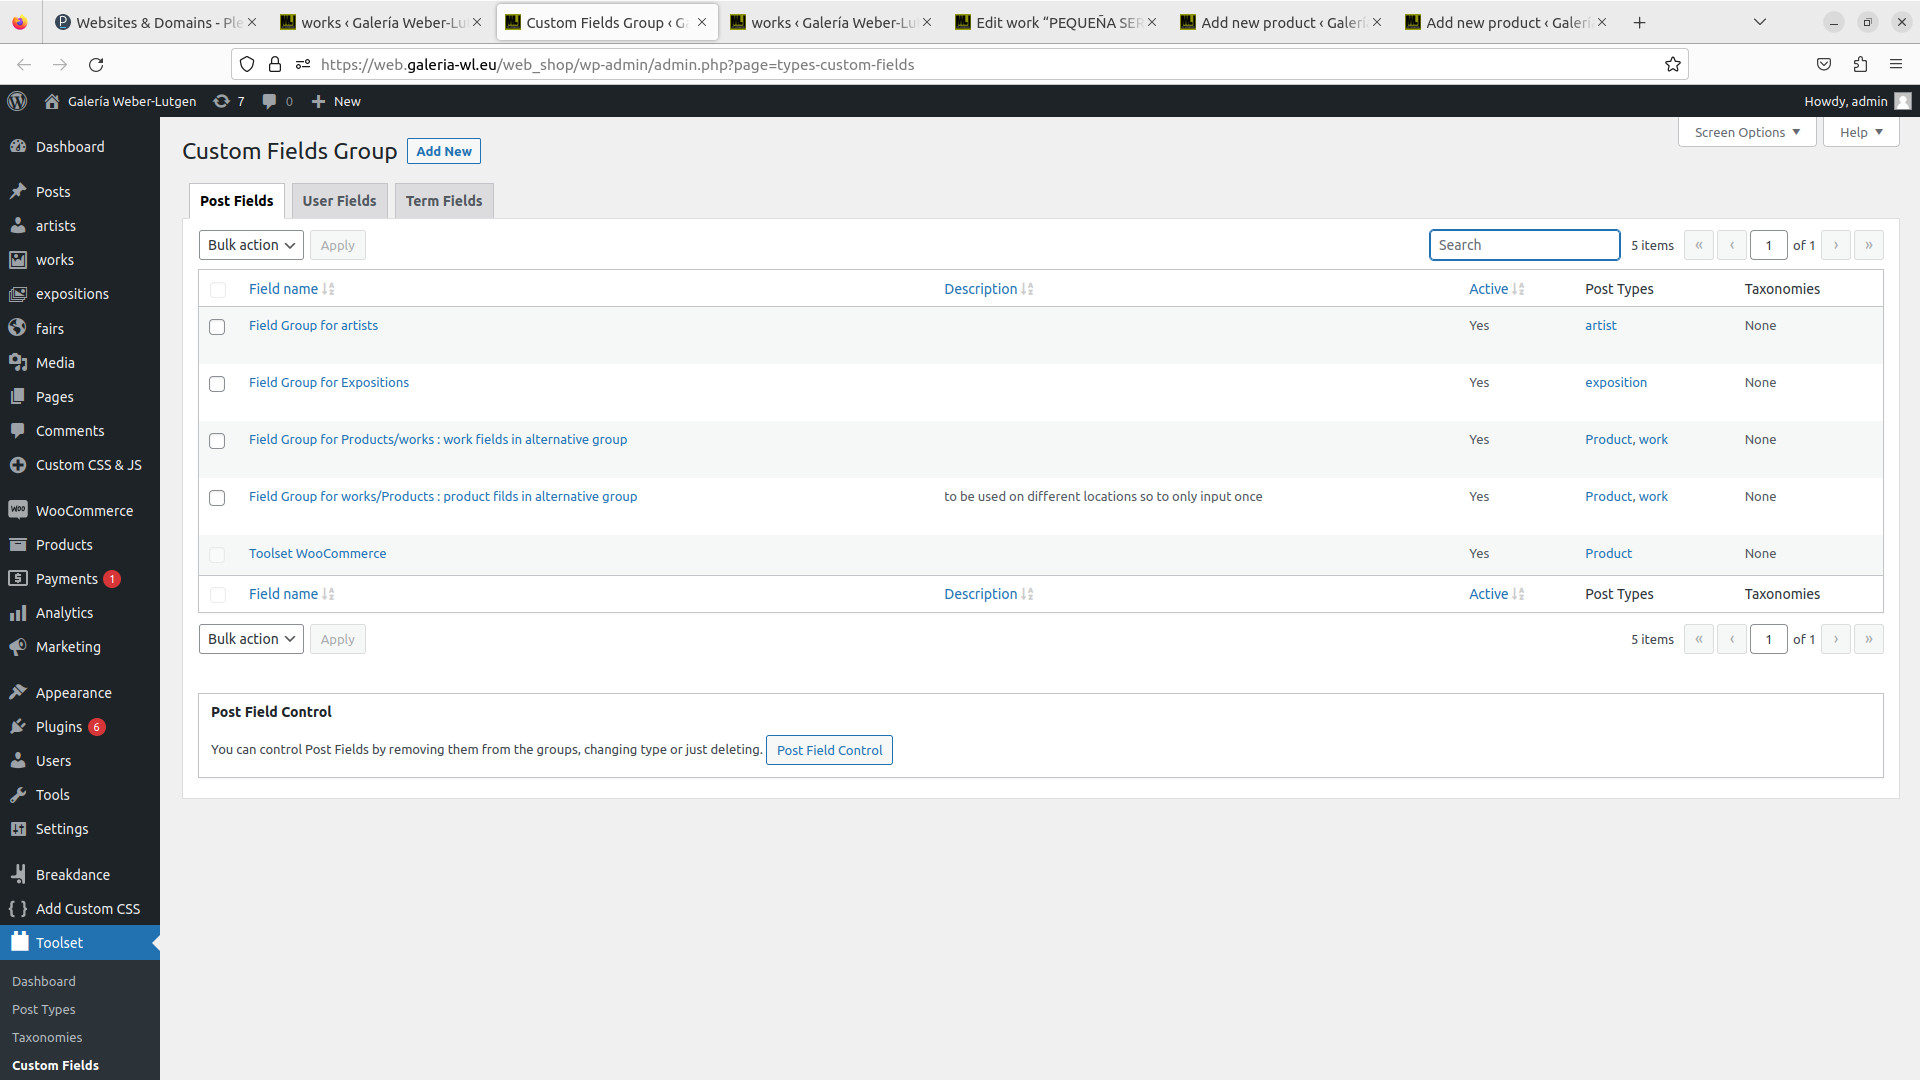The width and height of the screenshot is (1920, 1080).
Task: Open the Firefox hamburger menu
Action: coord(1896,64)
